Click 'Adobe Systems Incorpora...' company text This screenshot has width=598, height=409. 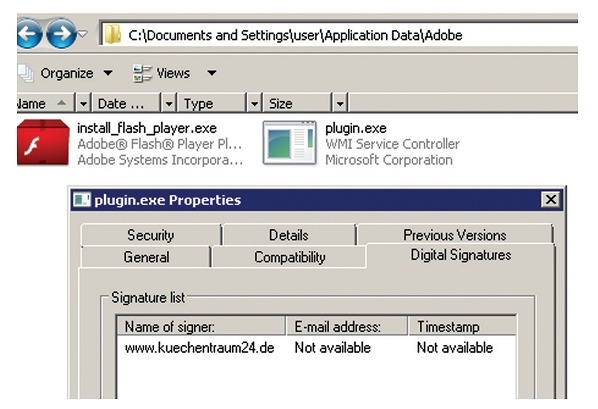(x=160, y=160)
